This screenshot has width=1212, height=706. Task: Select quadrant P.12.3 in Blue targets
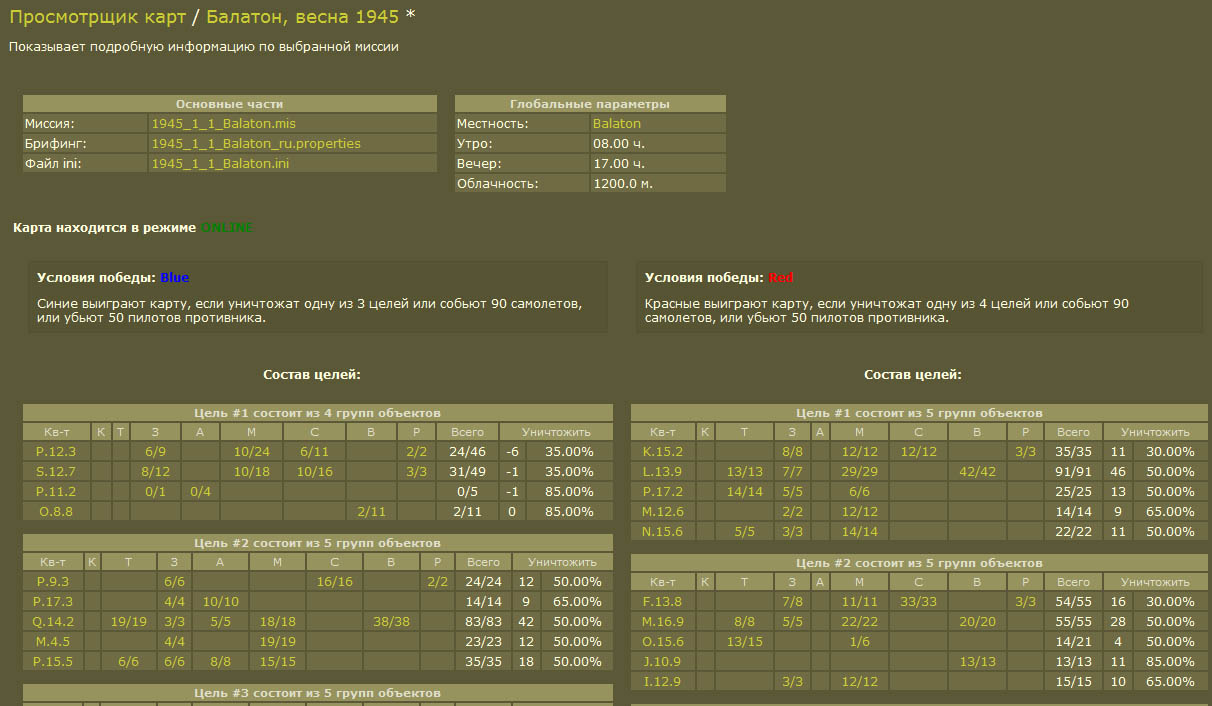55,452
